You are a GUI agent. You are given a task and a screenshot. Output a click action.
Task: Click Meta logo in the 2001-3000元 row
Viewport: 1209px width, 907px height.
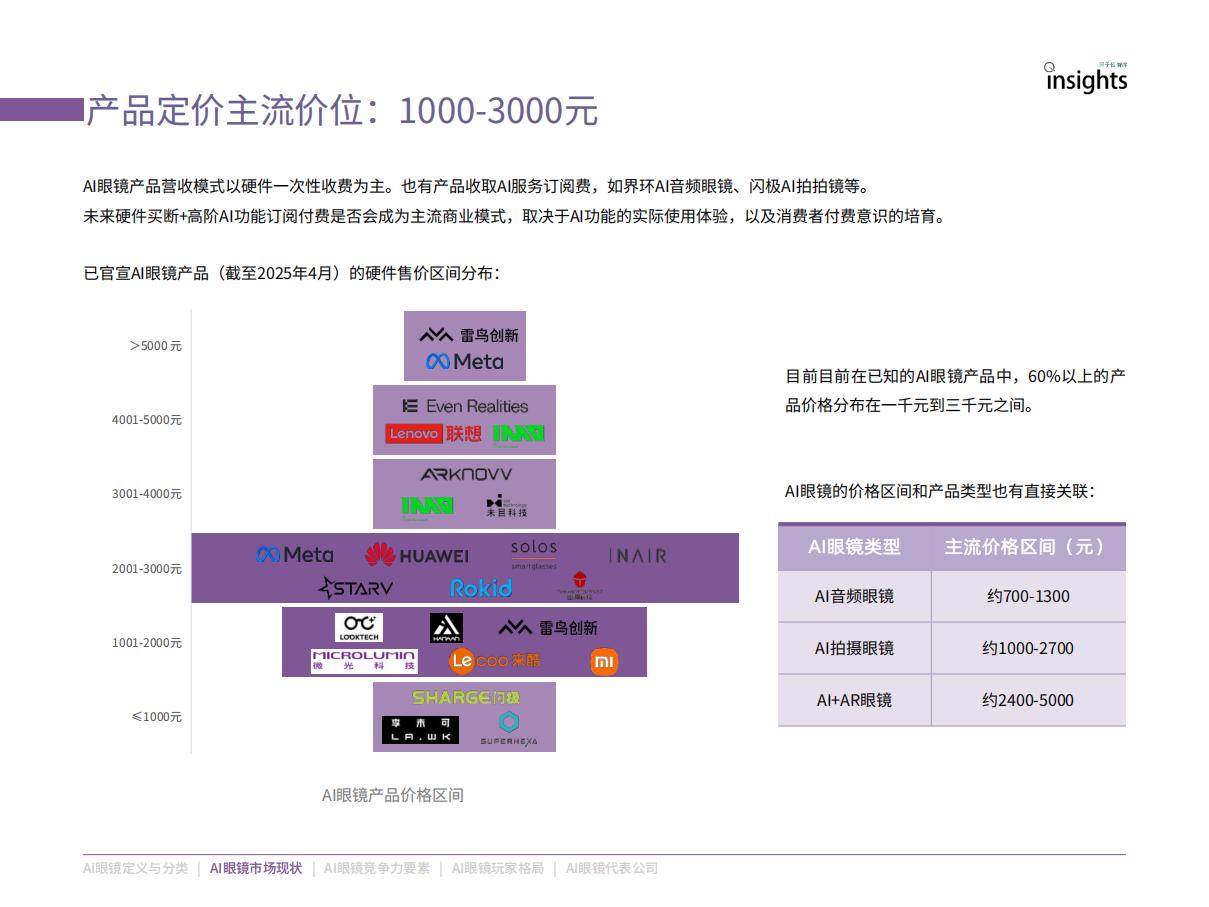[294, 554]
